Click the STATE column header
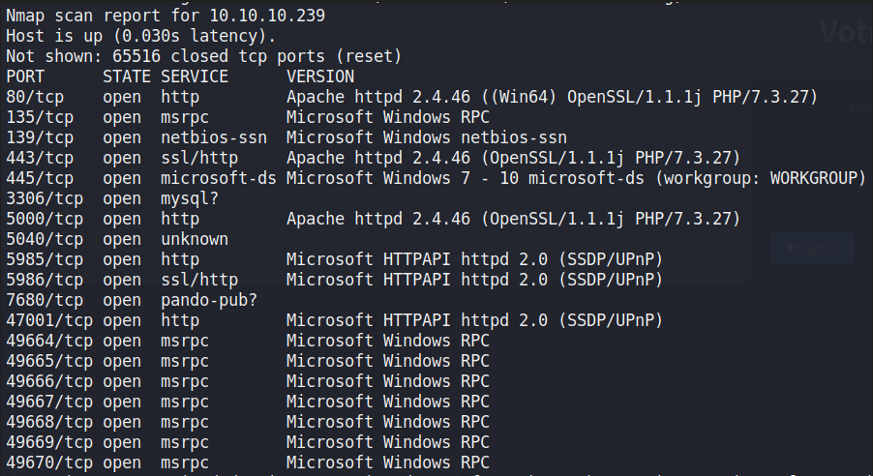The image size is (873, 476). [x=126, y=77]
